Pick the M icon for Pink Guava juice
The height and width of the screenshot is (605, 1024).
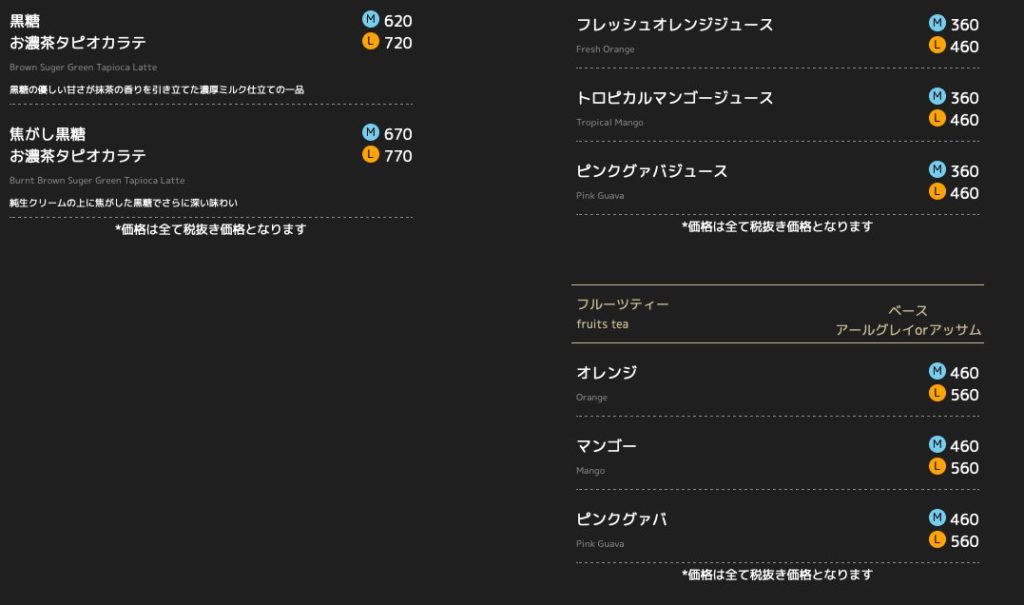pyautogui.click(x=937, y=170)
